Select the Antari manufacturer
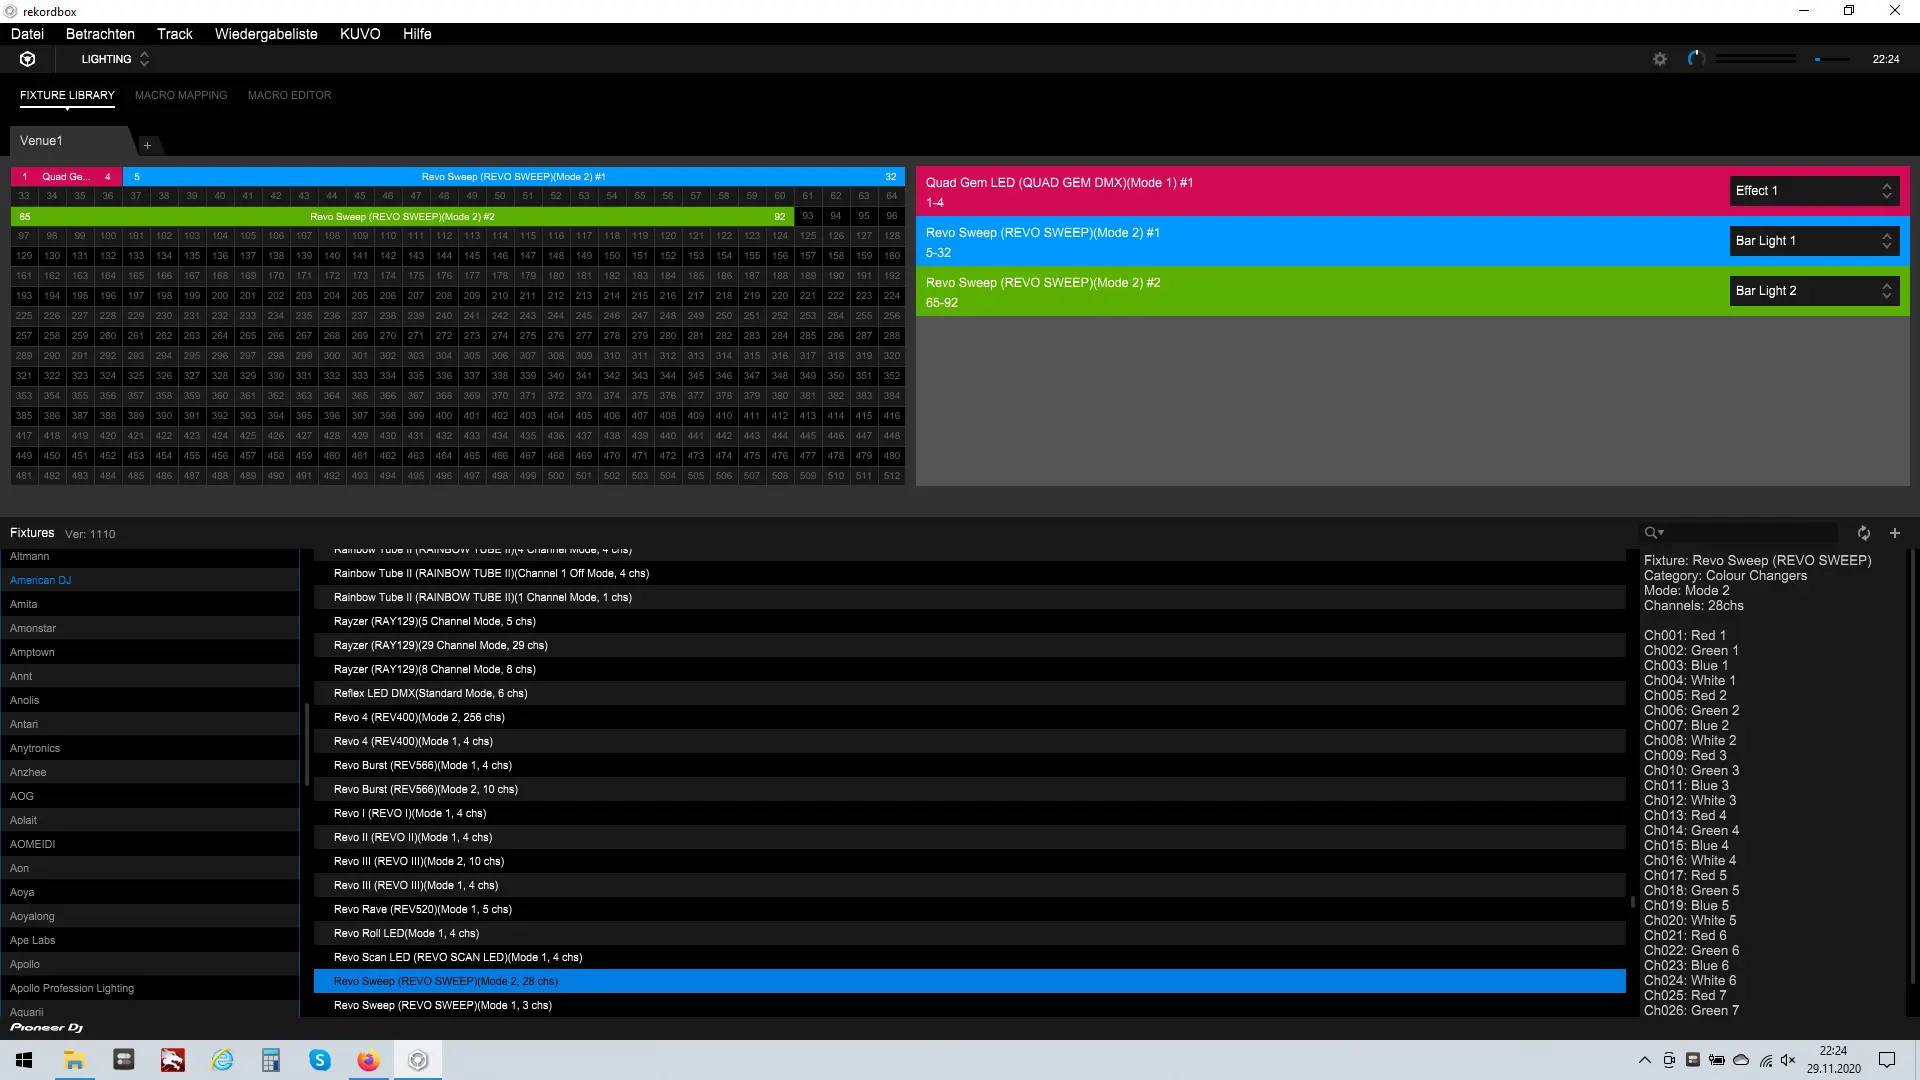This screenshot has height=1080, width=1920. coord(24,724)
